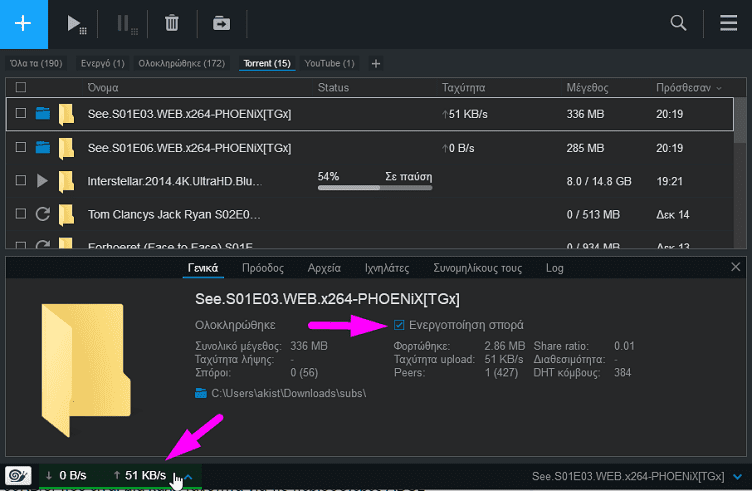The width and height of the screenshot is (752, 491).
Task: Switch to the Πρόοδος details tab
Action: click(263, 268)
